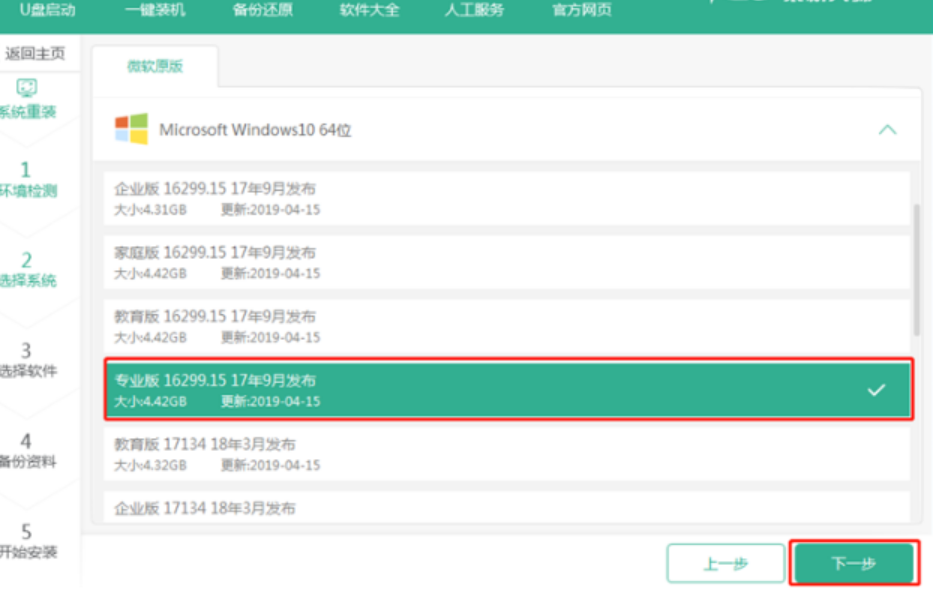Open the U盘启动 menu item
Viewport: 933px width, 596px height.
point(48,10)
